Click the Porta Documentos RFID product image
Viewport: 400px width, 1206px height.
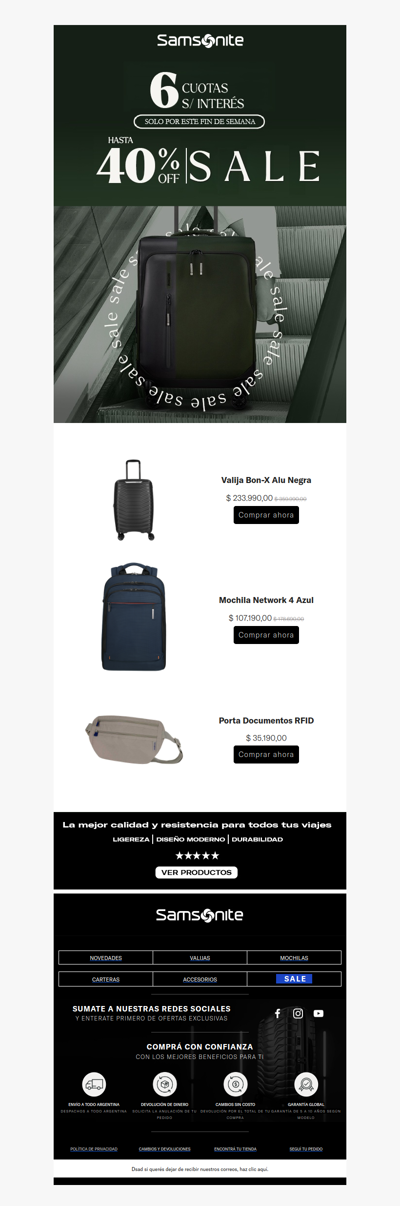pyautogui.click(x=134, y=739)
